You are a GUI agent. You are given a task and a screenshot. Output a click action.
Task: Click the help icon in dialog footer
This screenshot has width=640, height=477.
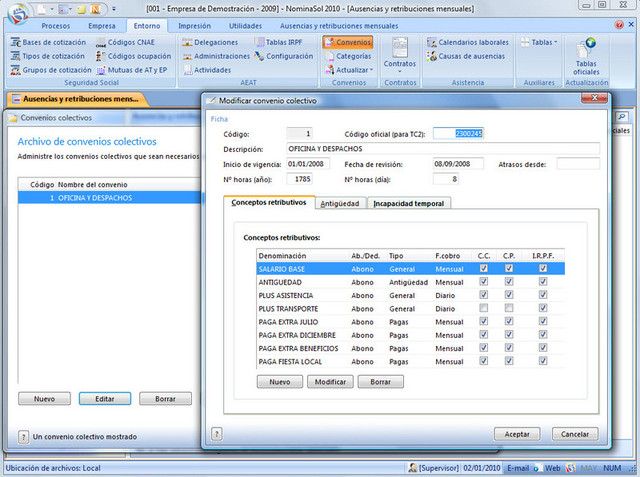coord(216,433)
